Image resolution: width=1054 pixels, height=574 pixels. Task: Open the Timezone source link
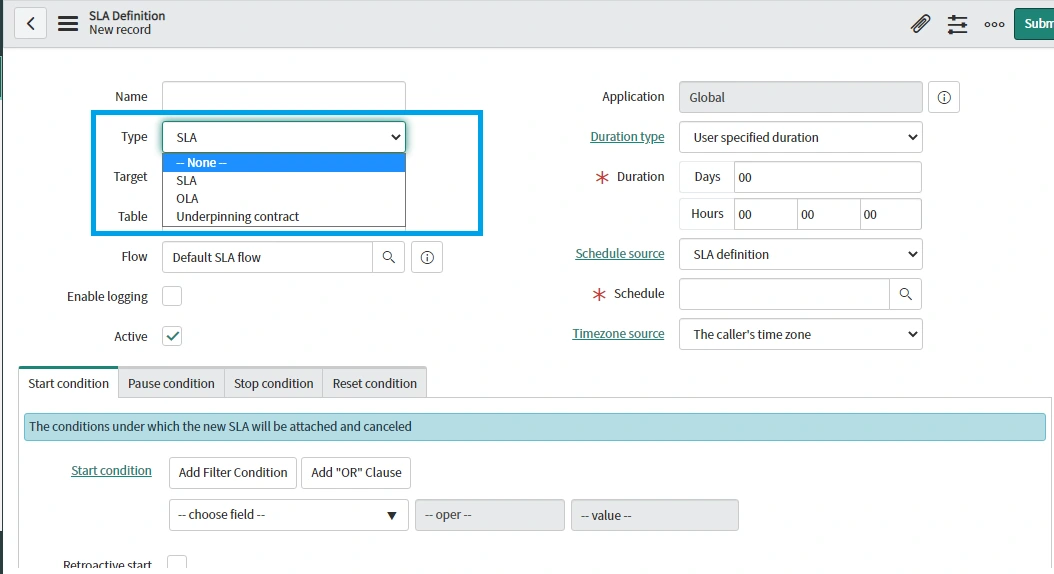point(618,333)
